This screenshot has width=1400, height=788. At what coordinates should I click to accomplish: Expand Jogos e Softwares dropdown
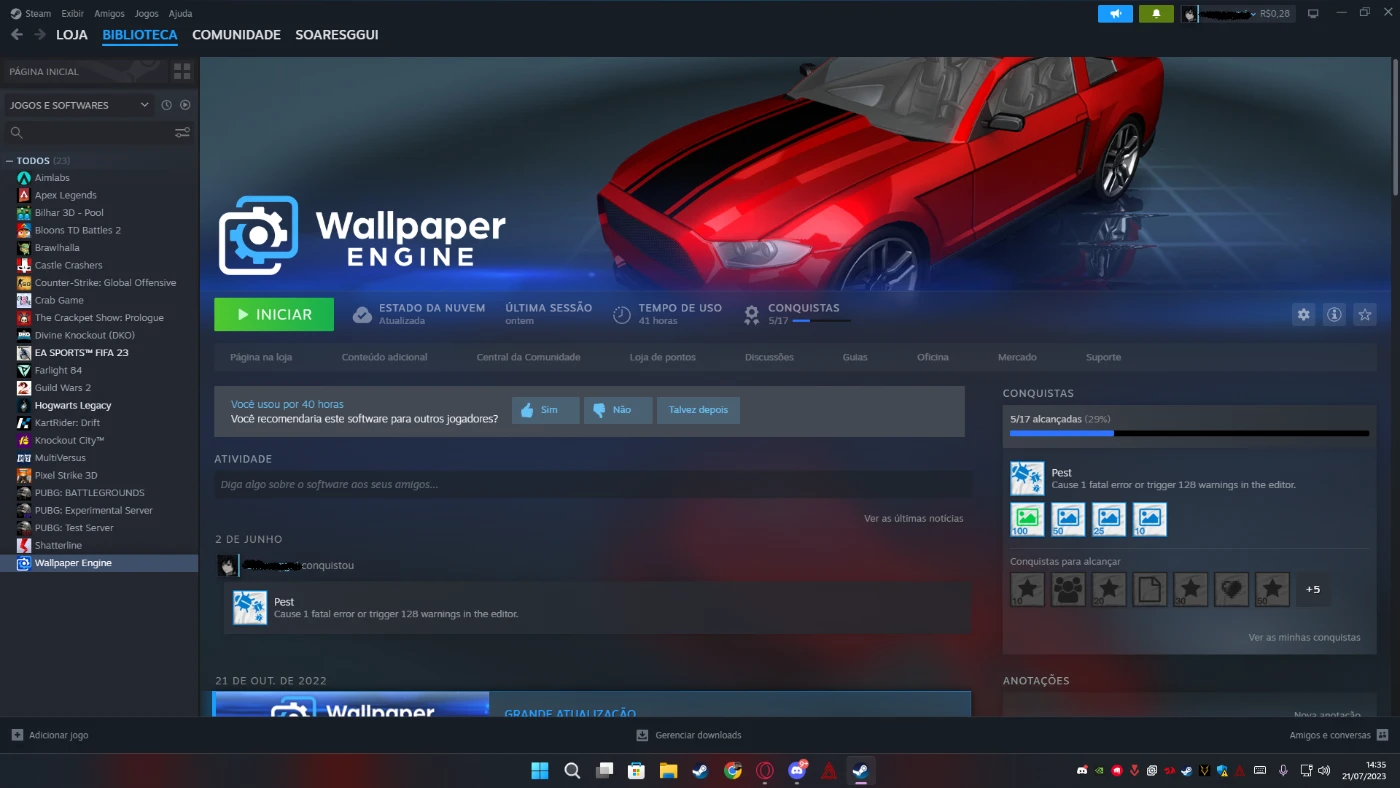80,105
